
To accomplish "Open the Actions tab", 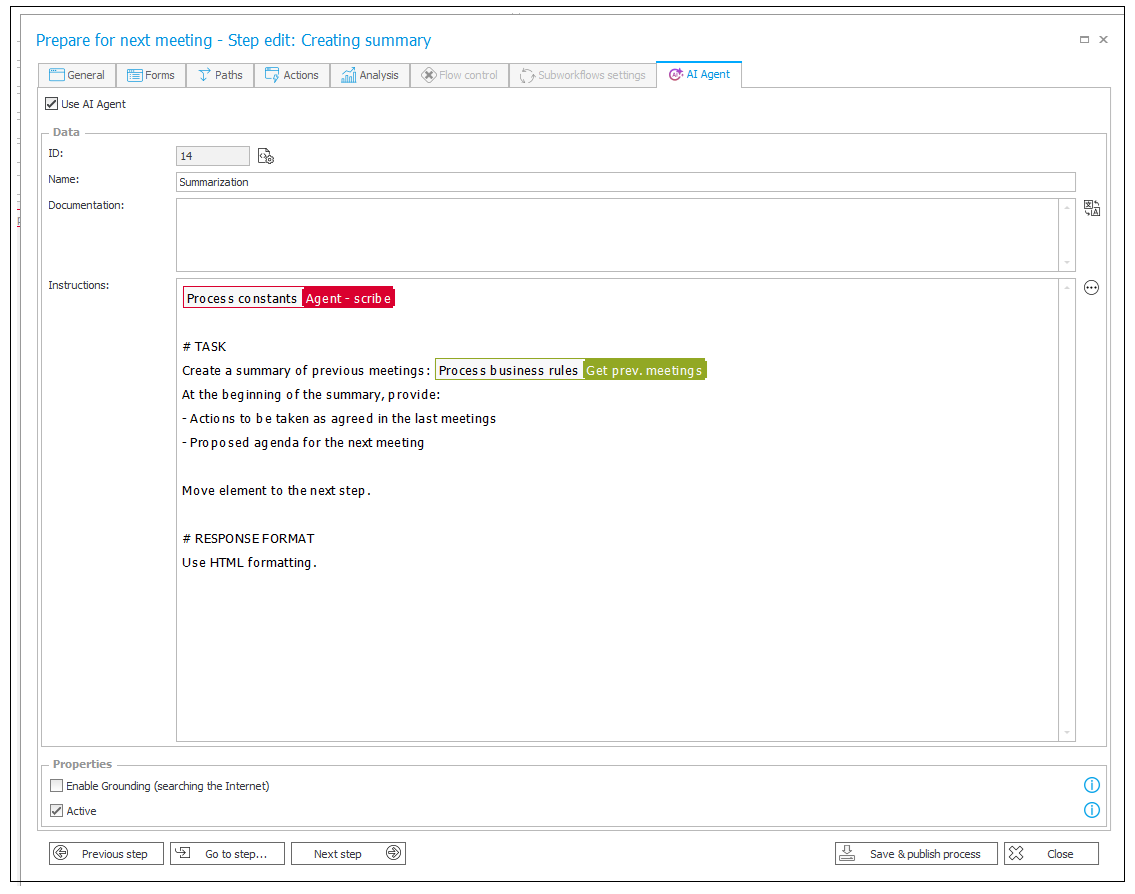I will point(291,75).
